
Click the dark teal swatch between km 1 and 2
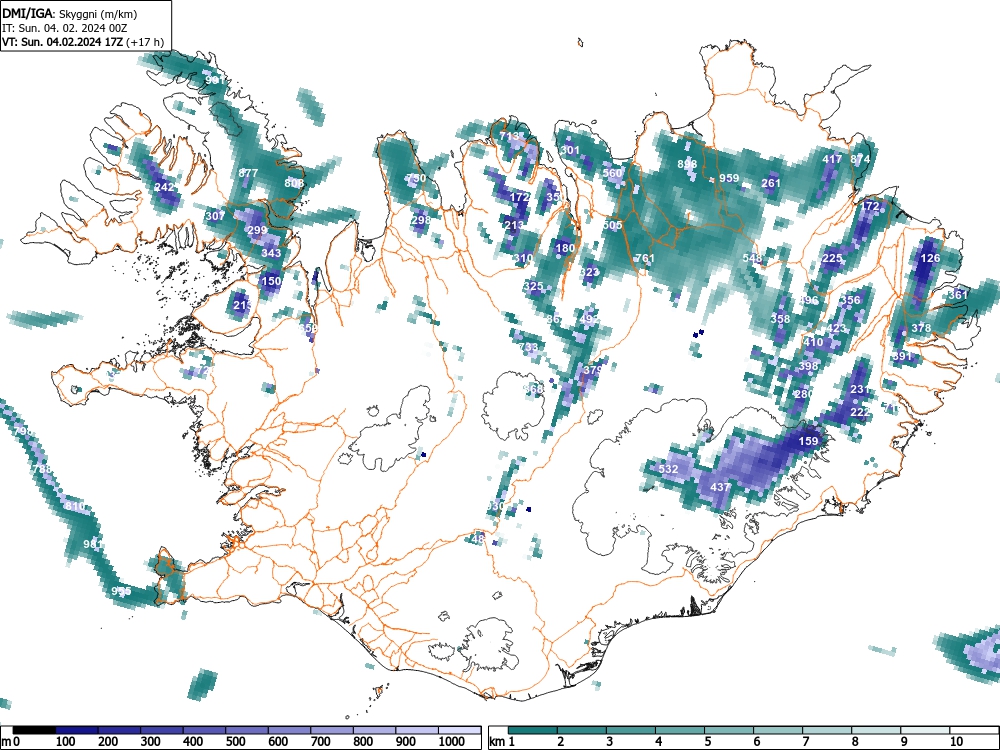tap(533, 730)
